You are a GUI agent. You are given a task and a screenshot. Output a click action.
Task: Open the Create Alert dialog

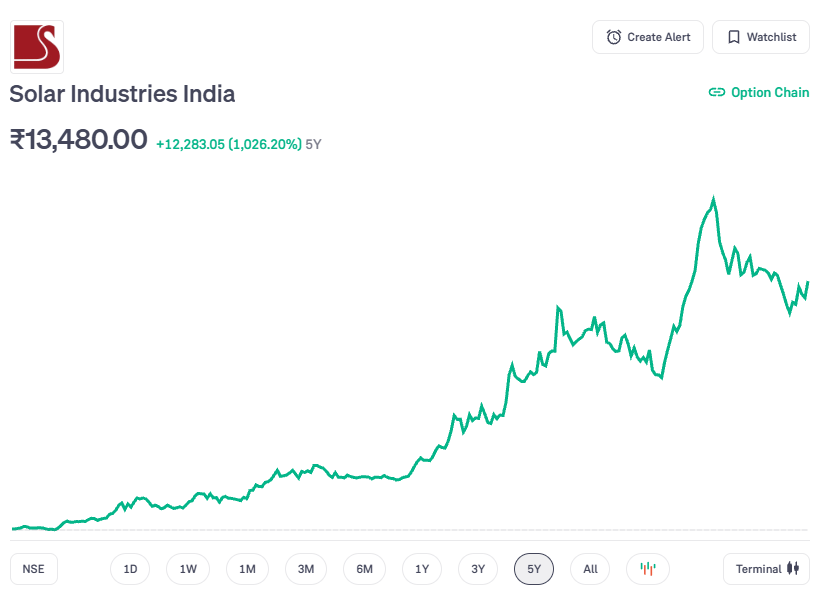pyautogui.click(x=648, y=37)
